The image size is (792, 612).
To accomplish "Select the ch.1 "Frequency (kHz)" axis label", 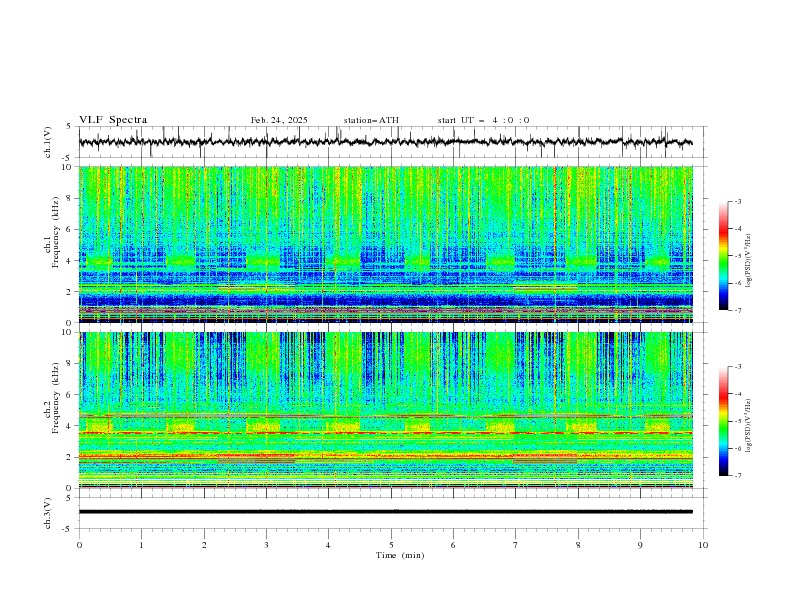I will [x=56, y=232].
